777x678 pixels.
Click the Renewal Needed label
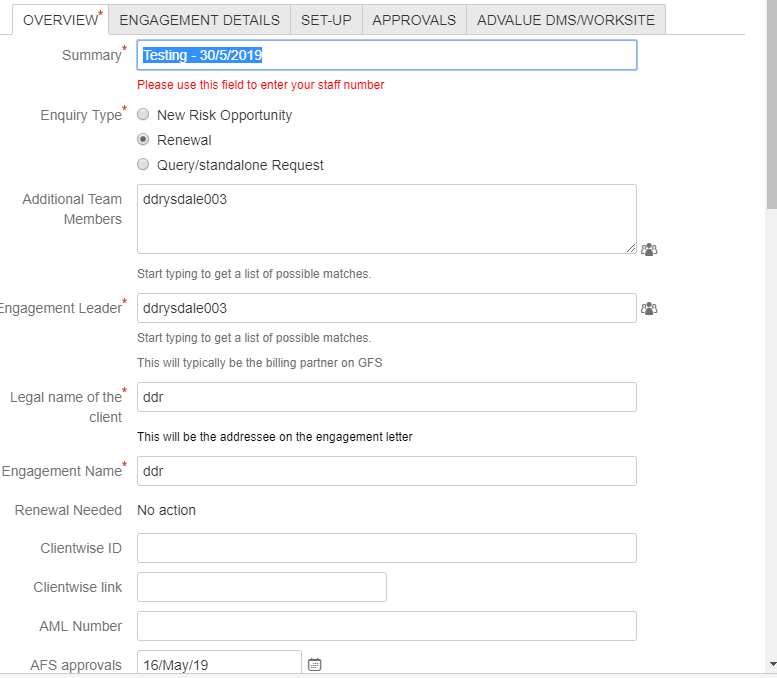[x=68, y=510]
